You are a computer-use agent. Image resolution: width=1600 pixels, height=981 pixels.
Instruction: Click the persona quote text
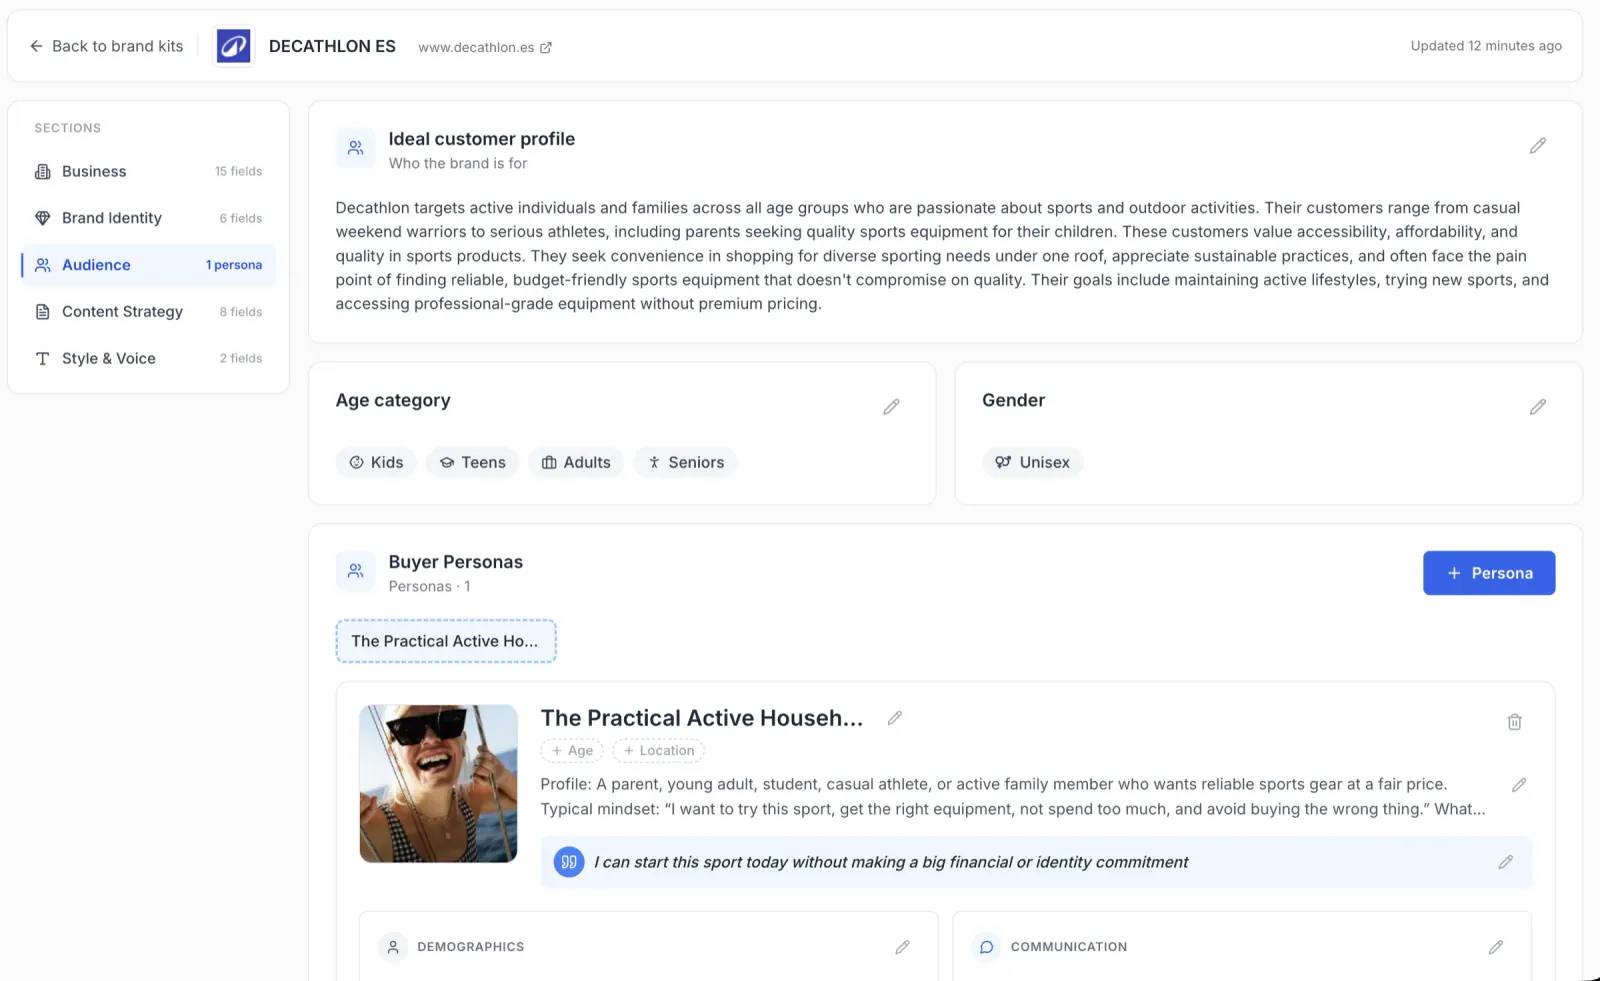pos(891,862)
